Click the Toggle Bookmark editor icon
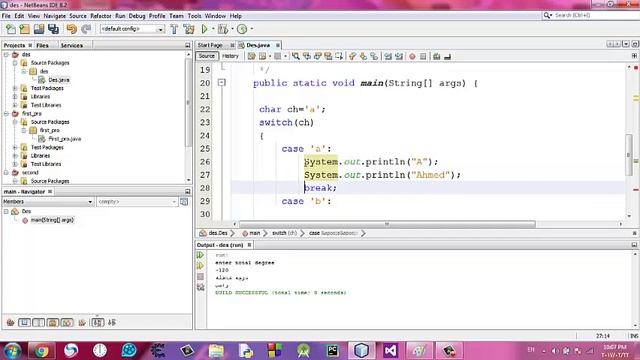This screenshot has height=360, width=640. 374,56
